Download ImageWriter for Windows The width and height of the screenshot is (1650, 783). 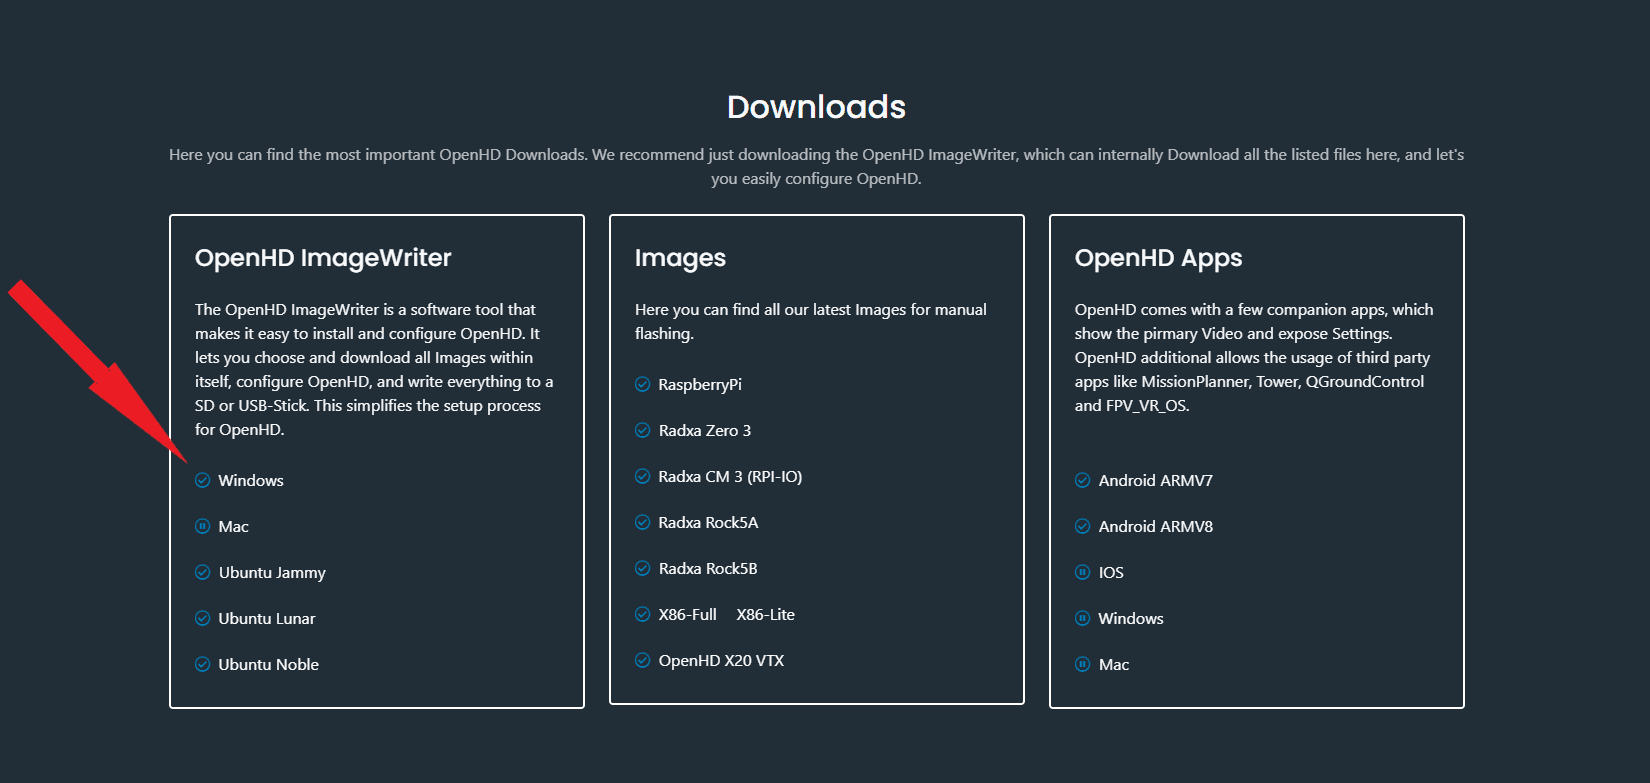pyautogui.click(x=251, y=480)
